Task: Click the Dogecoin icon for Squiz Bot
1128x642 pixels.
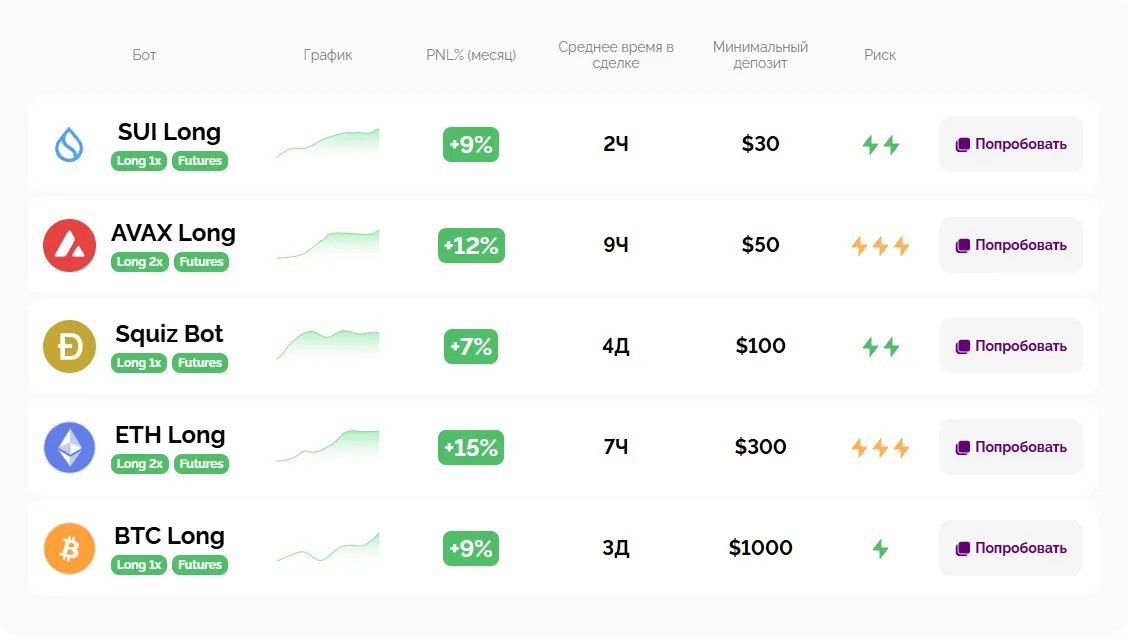Action: click(69, 347)
